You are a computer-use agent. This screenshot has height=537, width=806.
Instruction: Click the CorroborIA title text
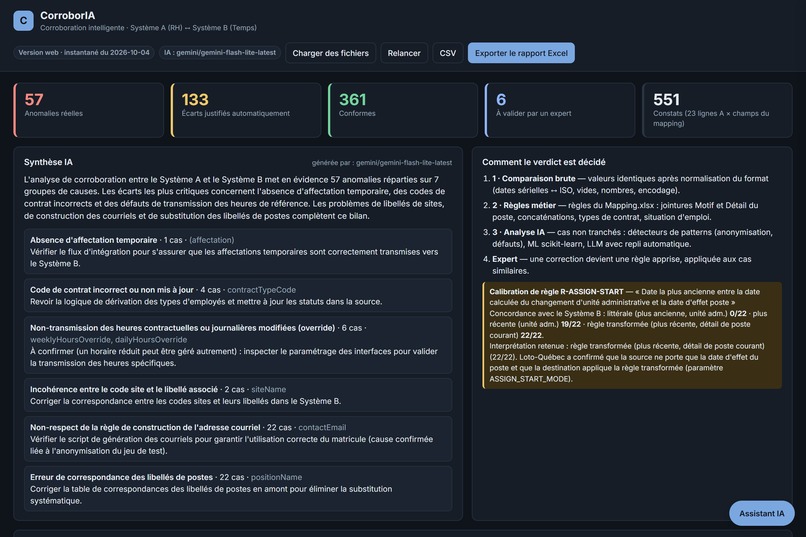coord(67,15)
